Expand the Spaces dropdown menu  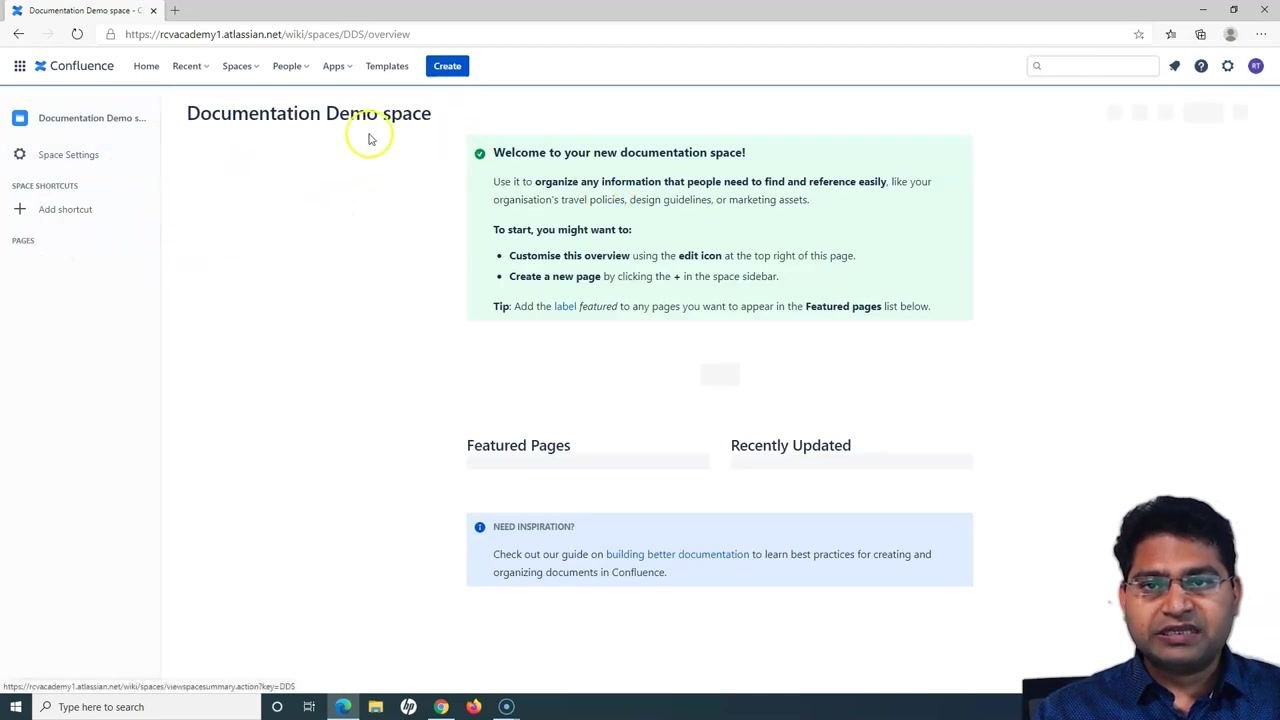tap(240, 66)
